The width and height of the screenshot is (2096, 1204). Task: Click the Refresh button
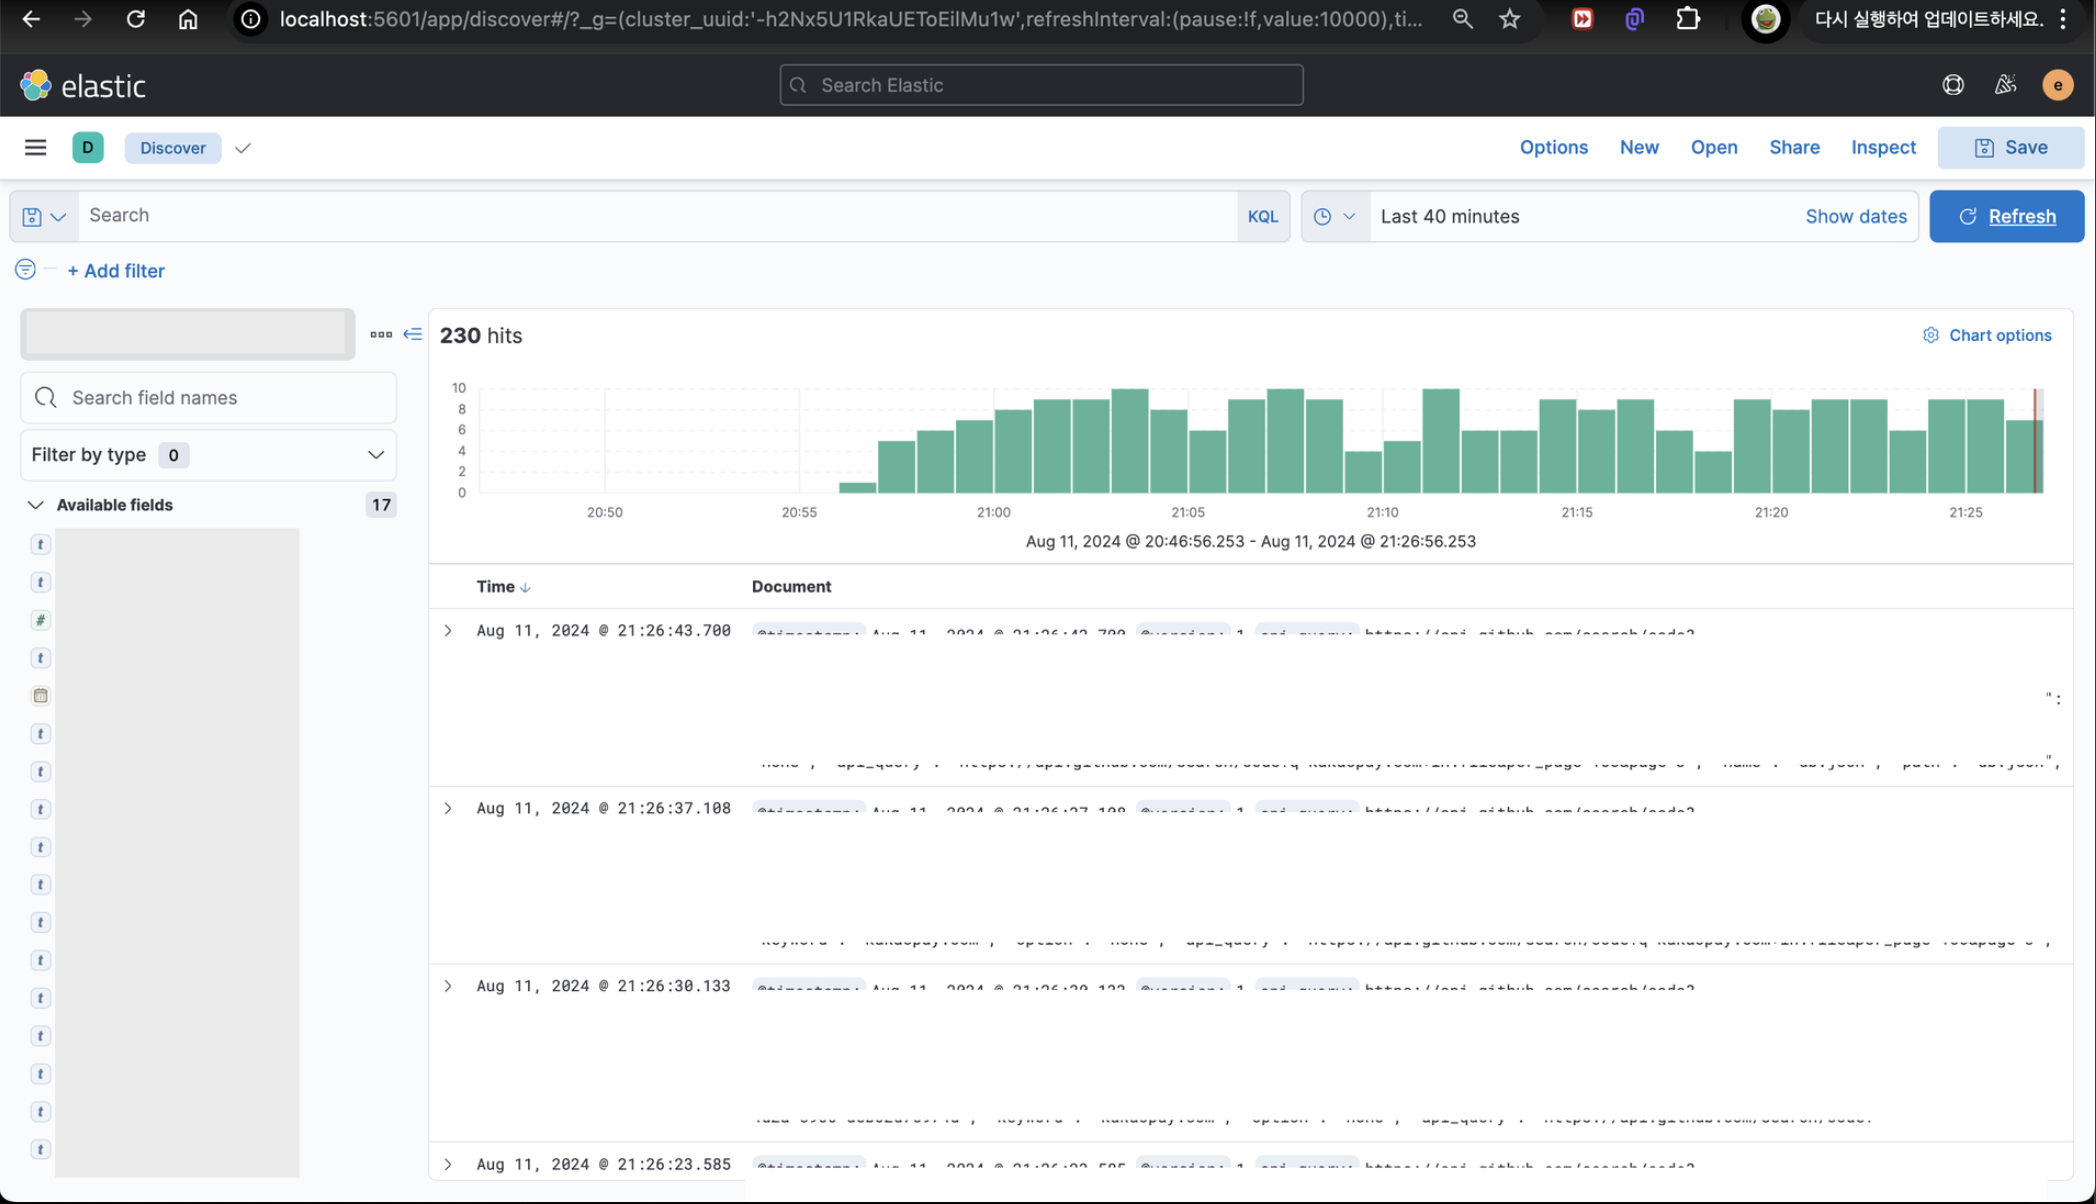[x=2006, y=216]
